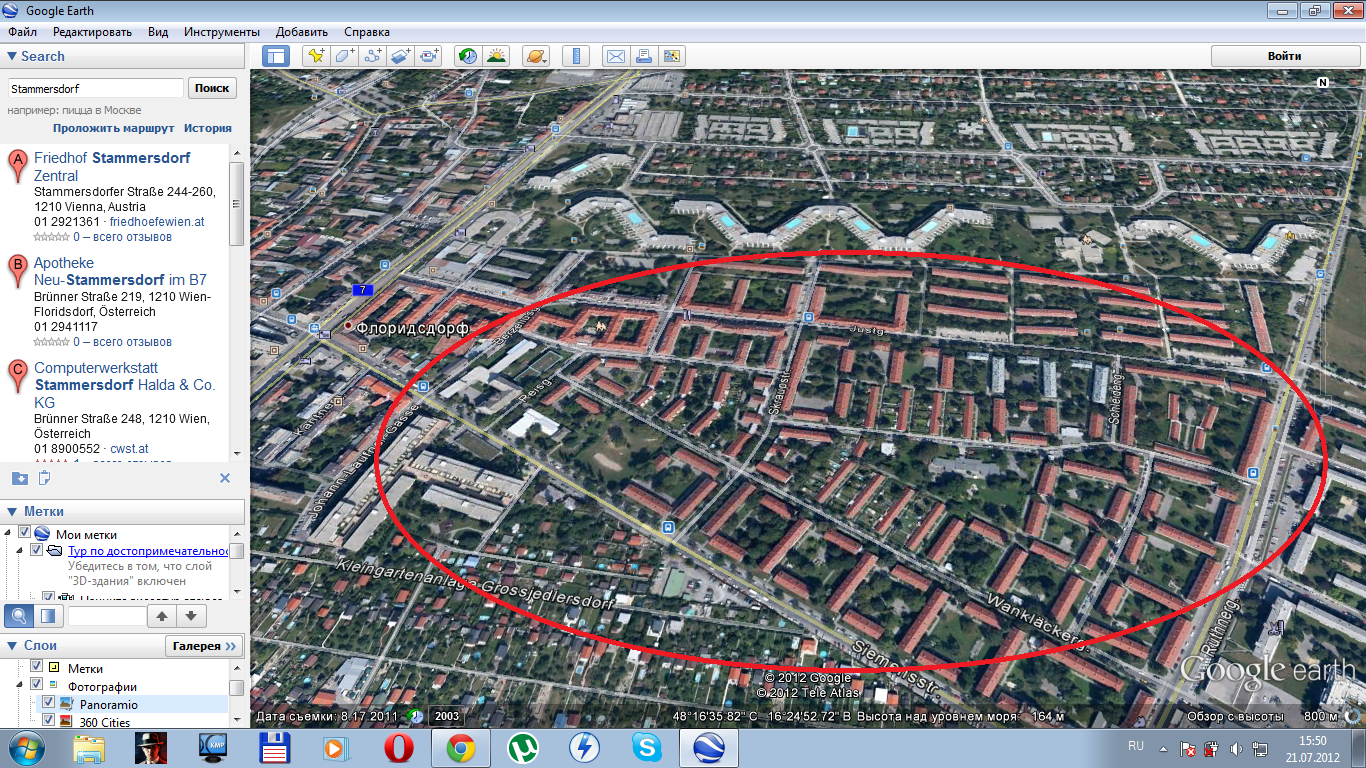The height and width of the screenshot is (768, 1366).
Task: Open the ruler measuring tool
Action: (x=576, y=56)
